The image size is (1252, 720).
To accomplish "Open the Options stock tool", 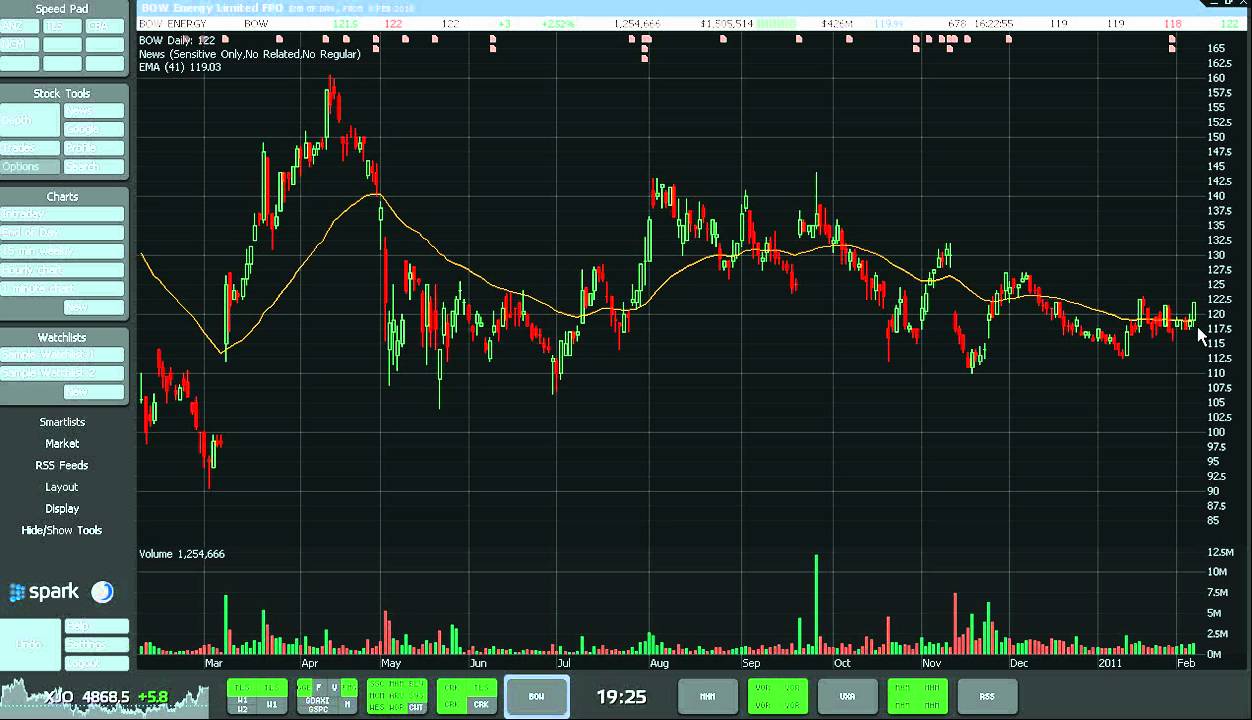I will (30, 167).
